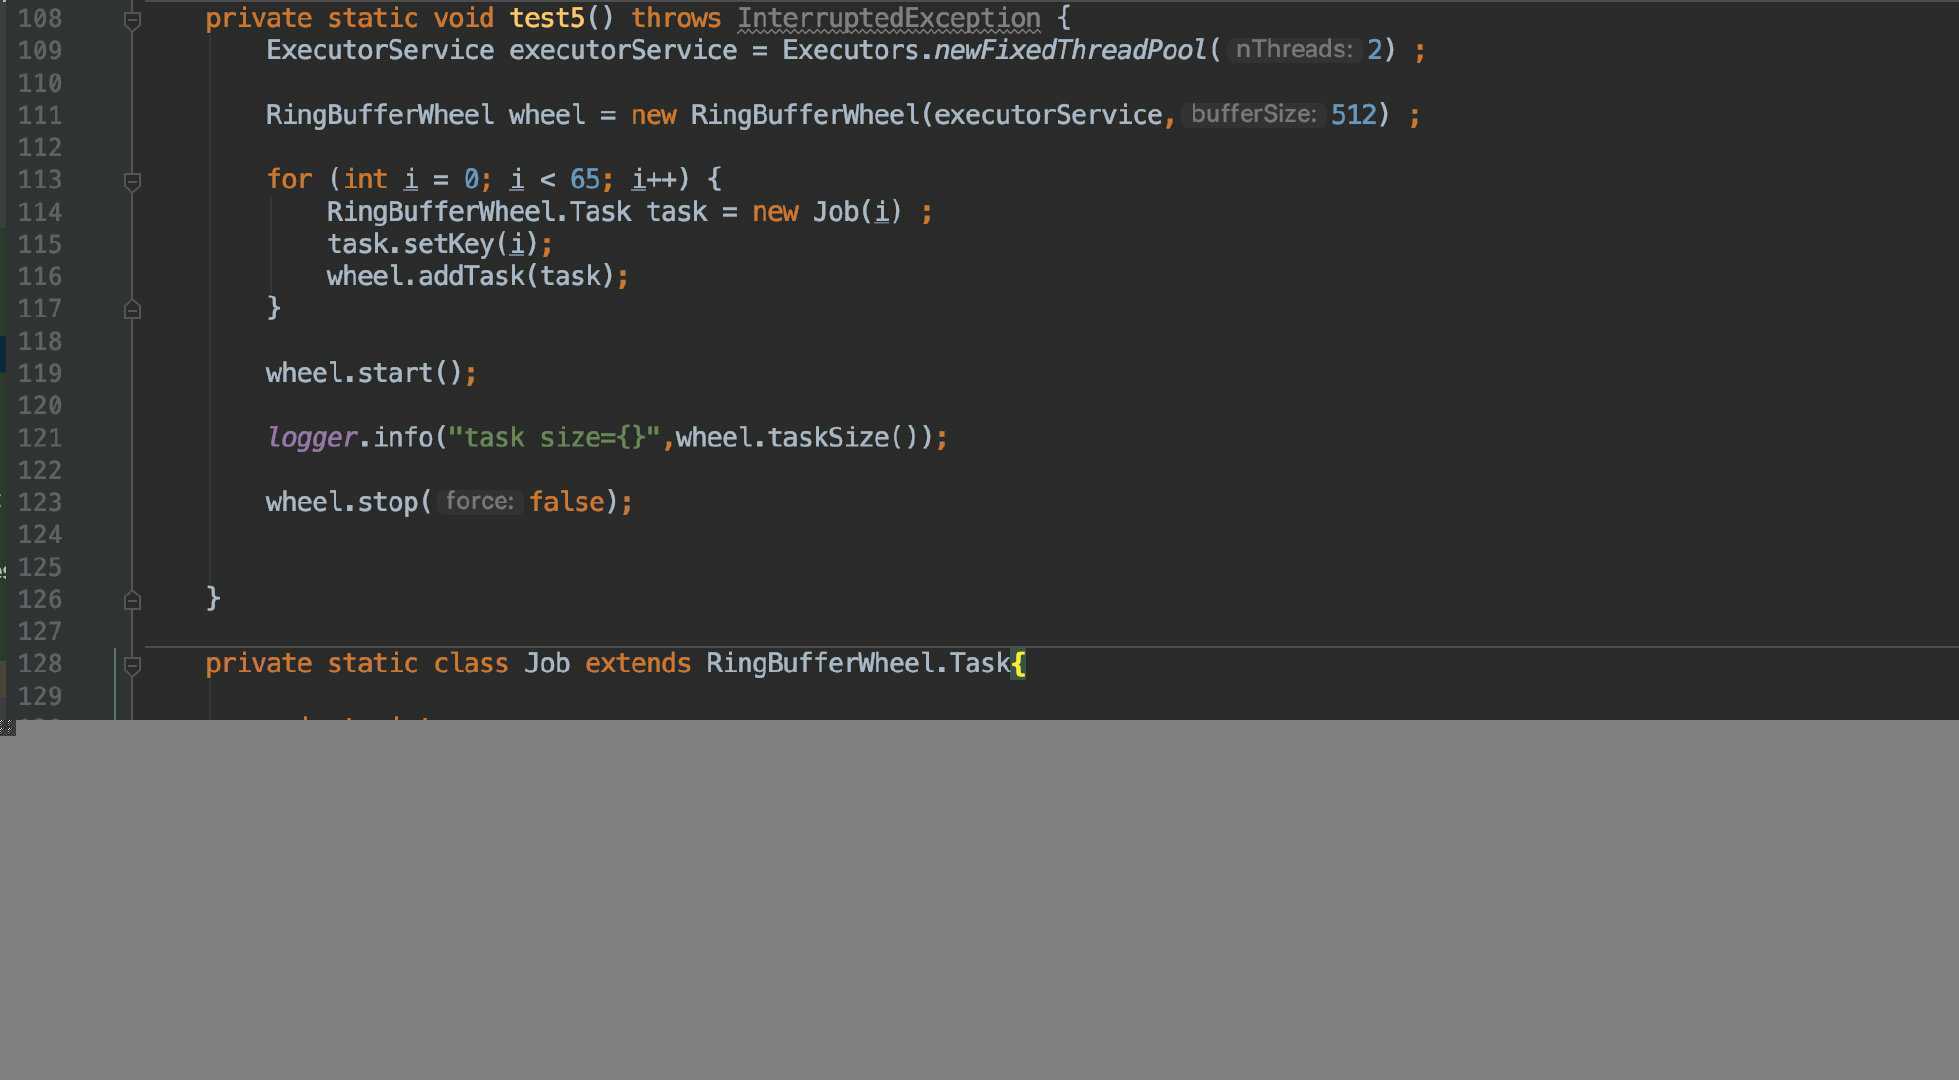The image size is (1959, 1080).
Task: Click newFixedThreadPool method call
Action: click(1070, 50)
